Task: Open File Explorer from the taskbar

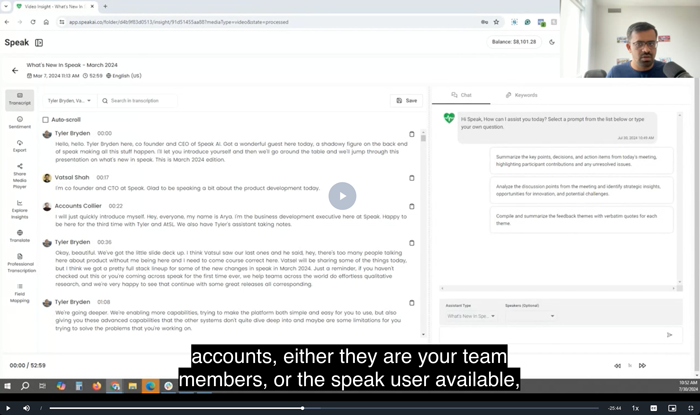Action: [x=133, y=386]
